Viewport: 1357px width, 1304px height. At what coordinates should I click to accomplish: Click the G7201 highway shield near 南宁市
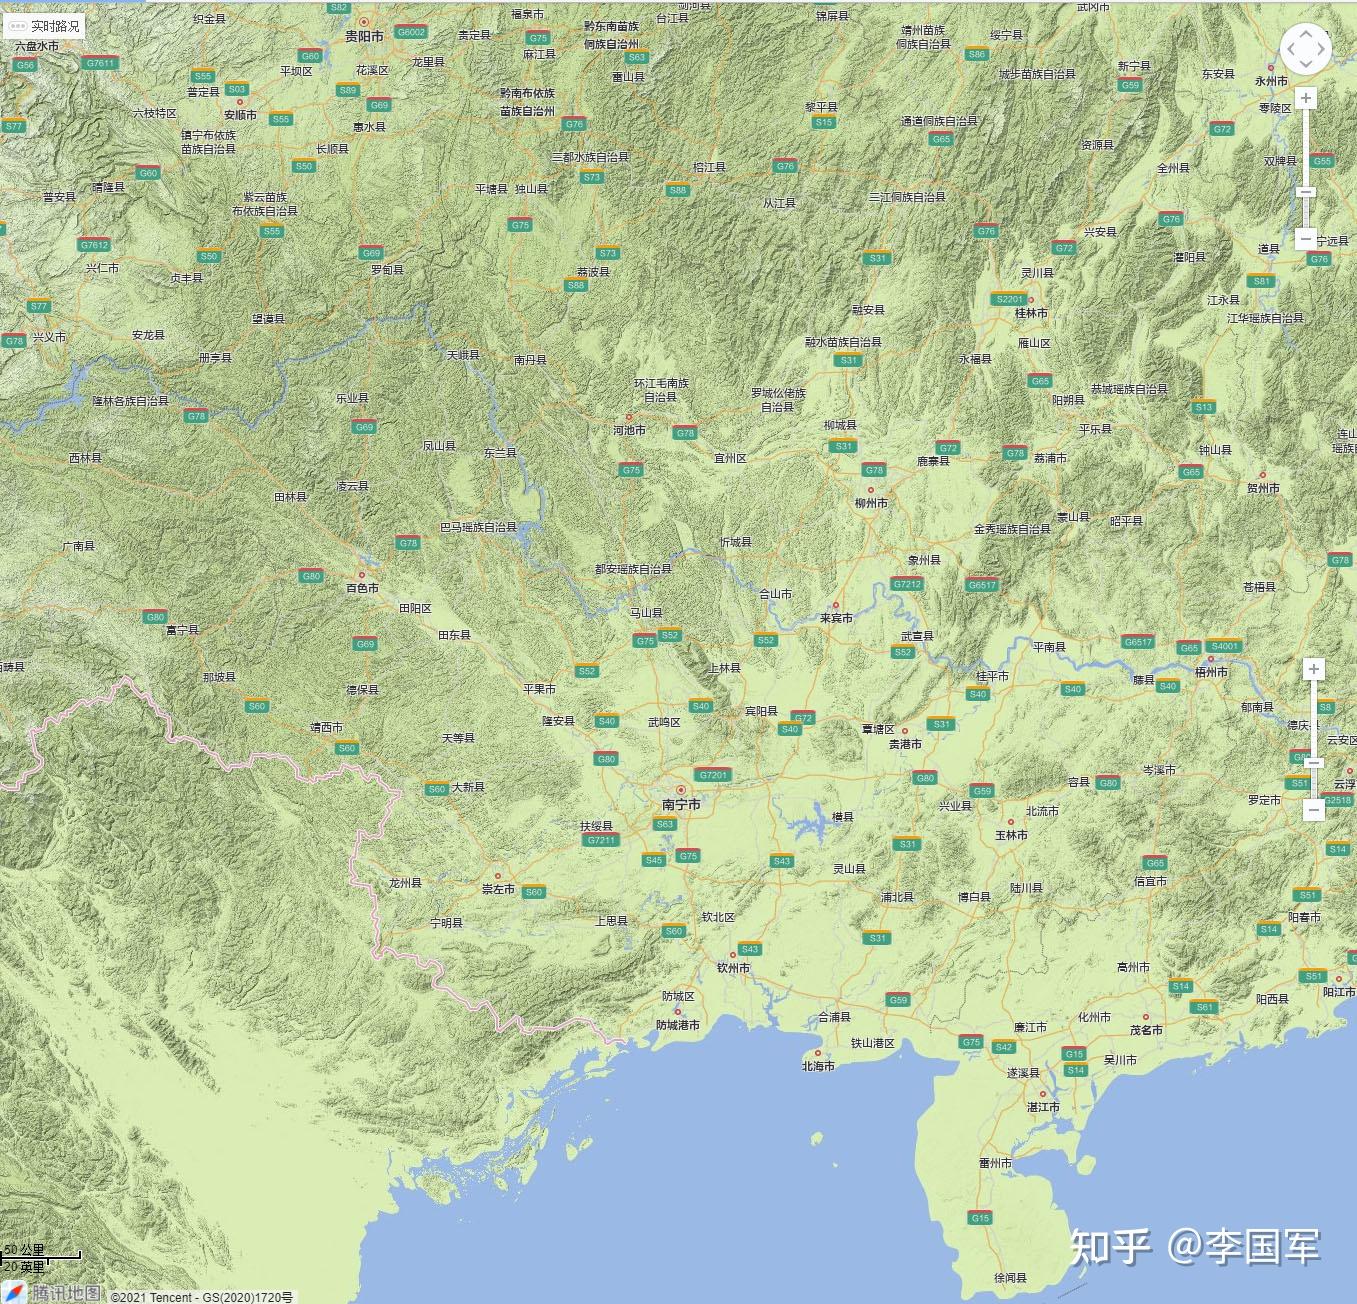coord(714,775)
